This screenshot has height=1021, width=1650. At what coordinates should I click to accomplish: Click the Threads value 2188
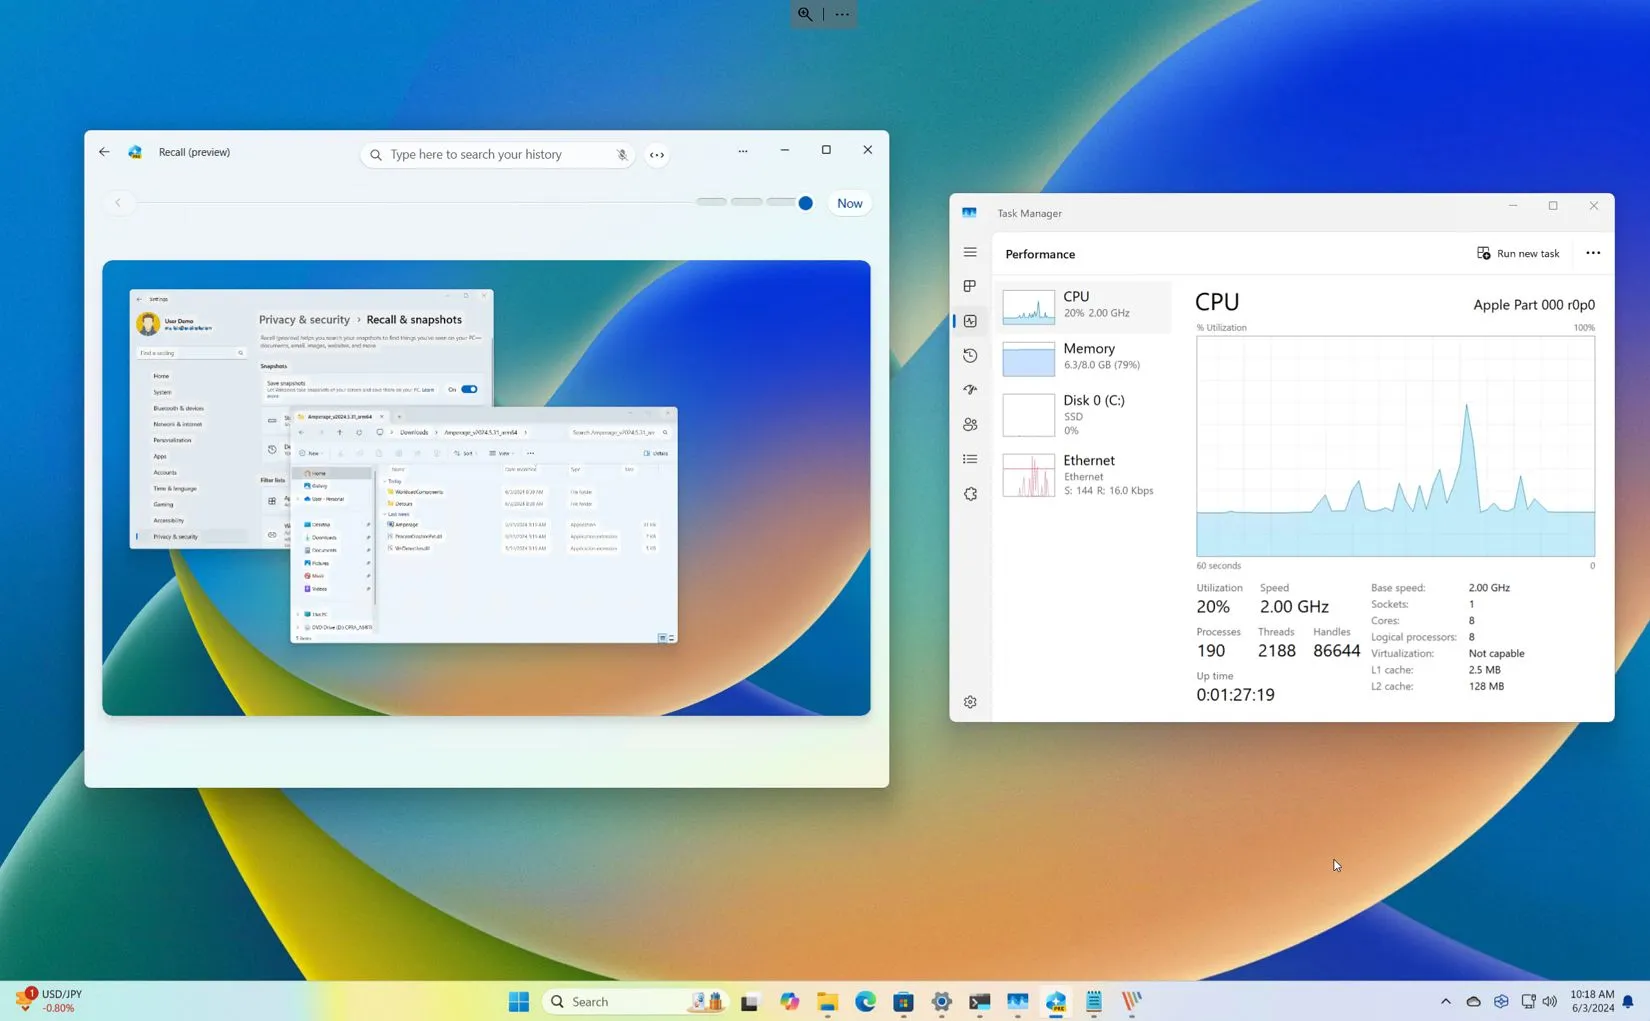[x=1276, y=651]
